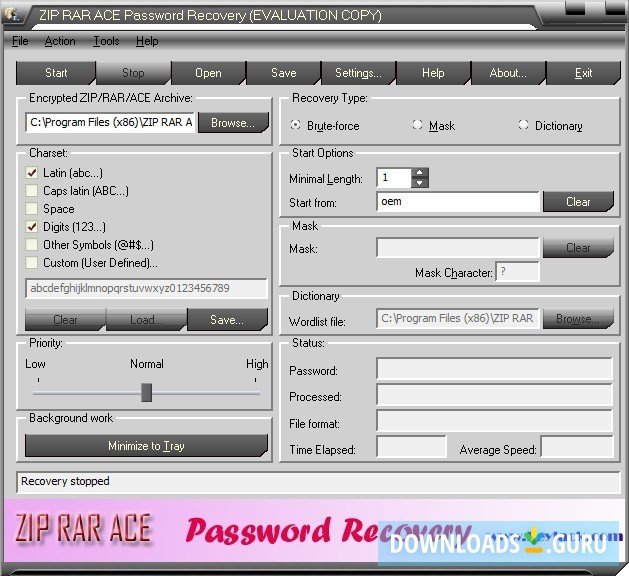Open the File menu
629x576 pixels.
20,41
